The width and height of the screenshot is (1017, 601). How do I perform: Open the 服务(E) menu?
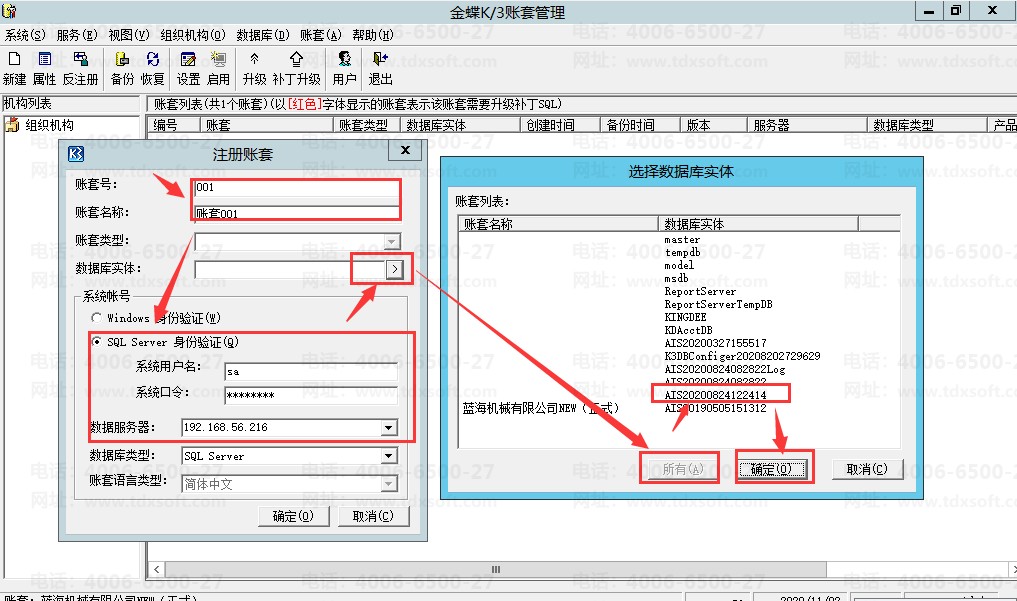tap(77, 35)
